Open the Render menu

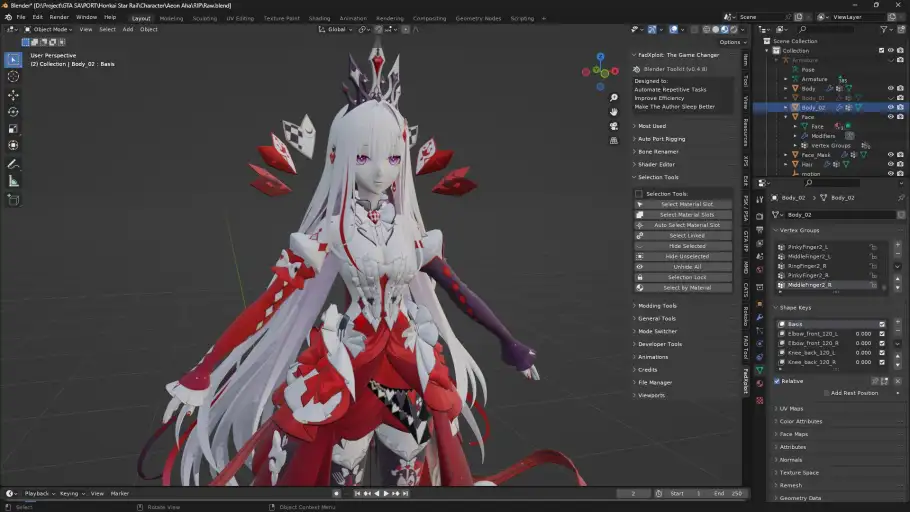tap(59, 17)
